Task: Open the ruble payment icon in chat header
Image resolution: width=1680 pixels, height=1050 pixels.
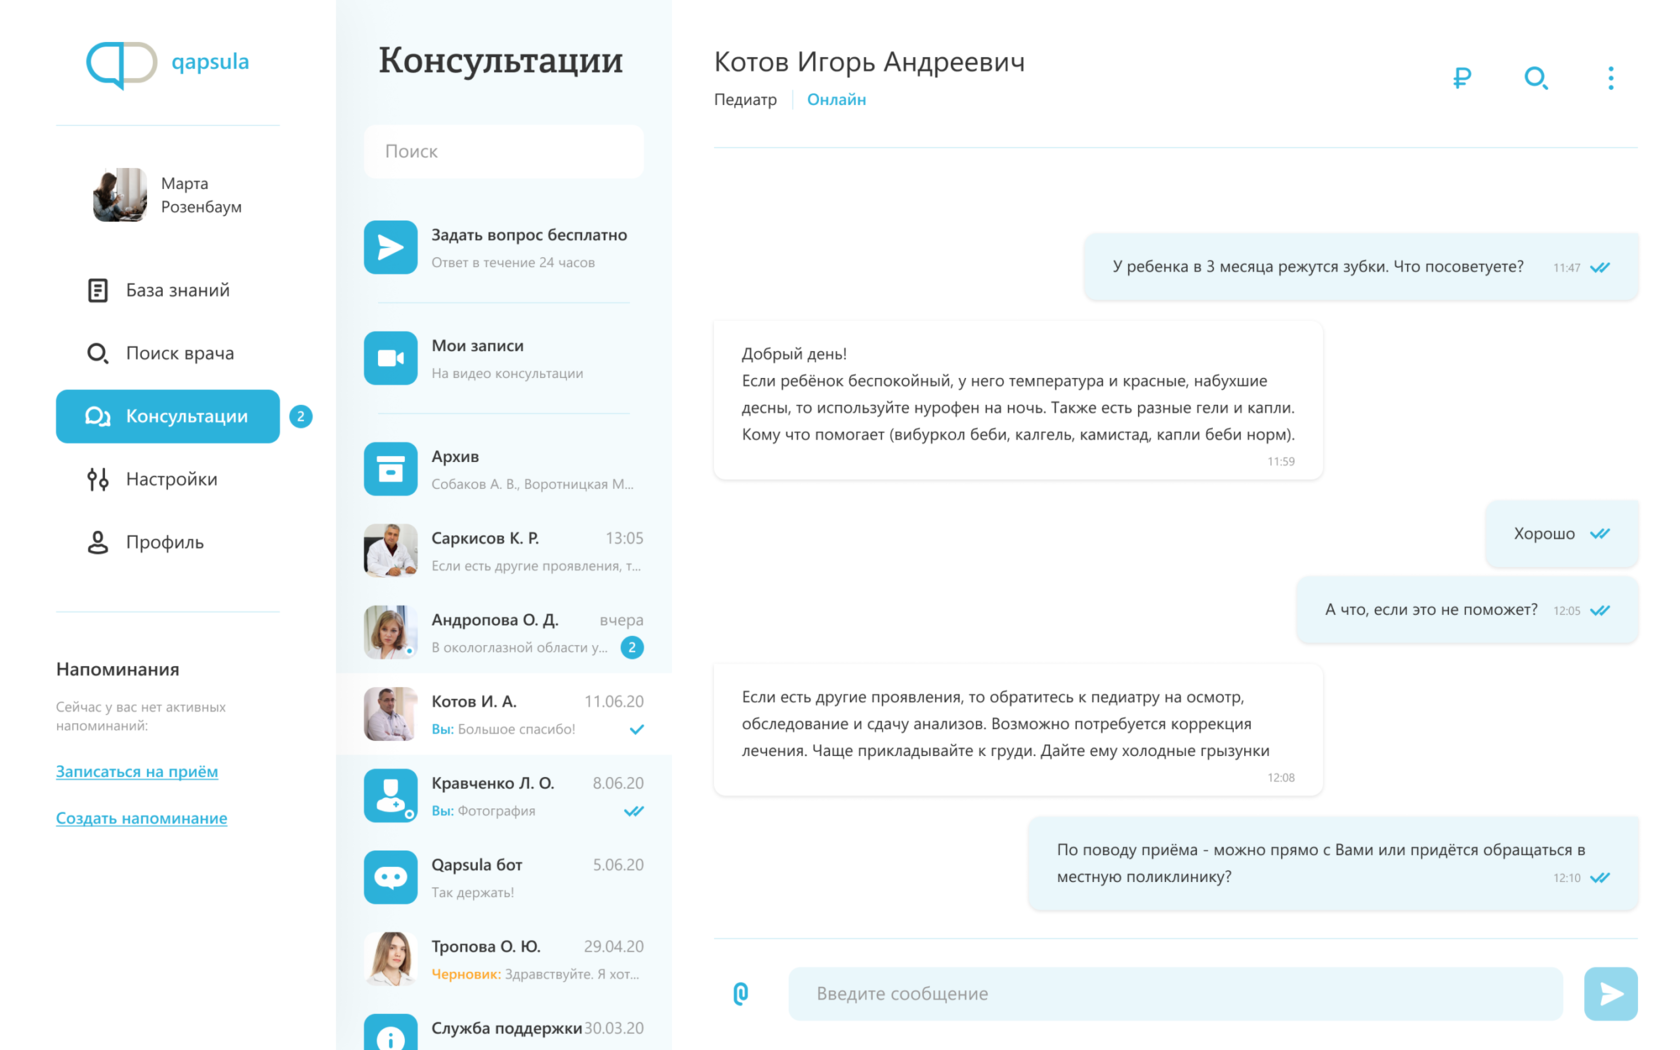Action: (1461, 78)
